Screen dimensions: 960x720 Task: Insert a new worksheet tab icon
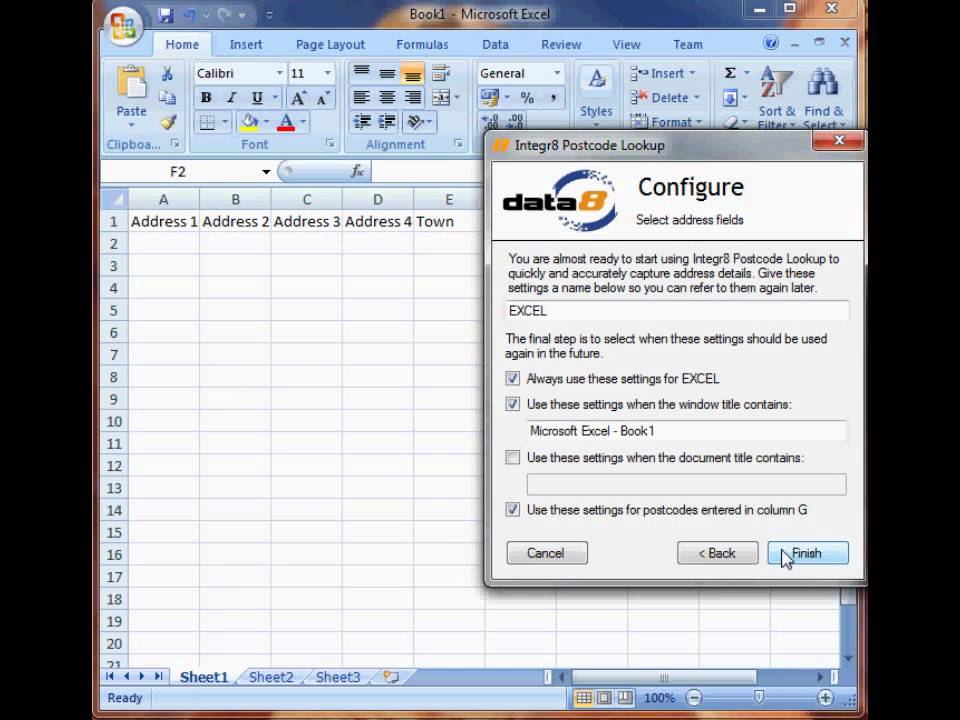point(391,677)
